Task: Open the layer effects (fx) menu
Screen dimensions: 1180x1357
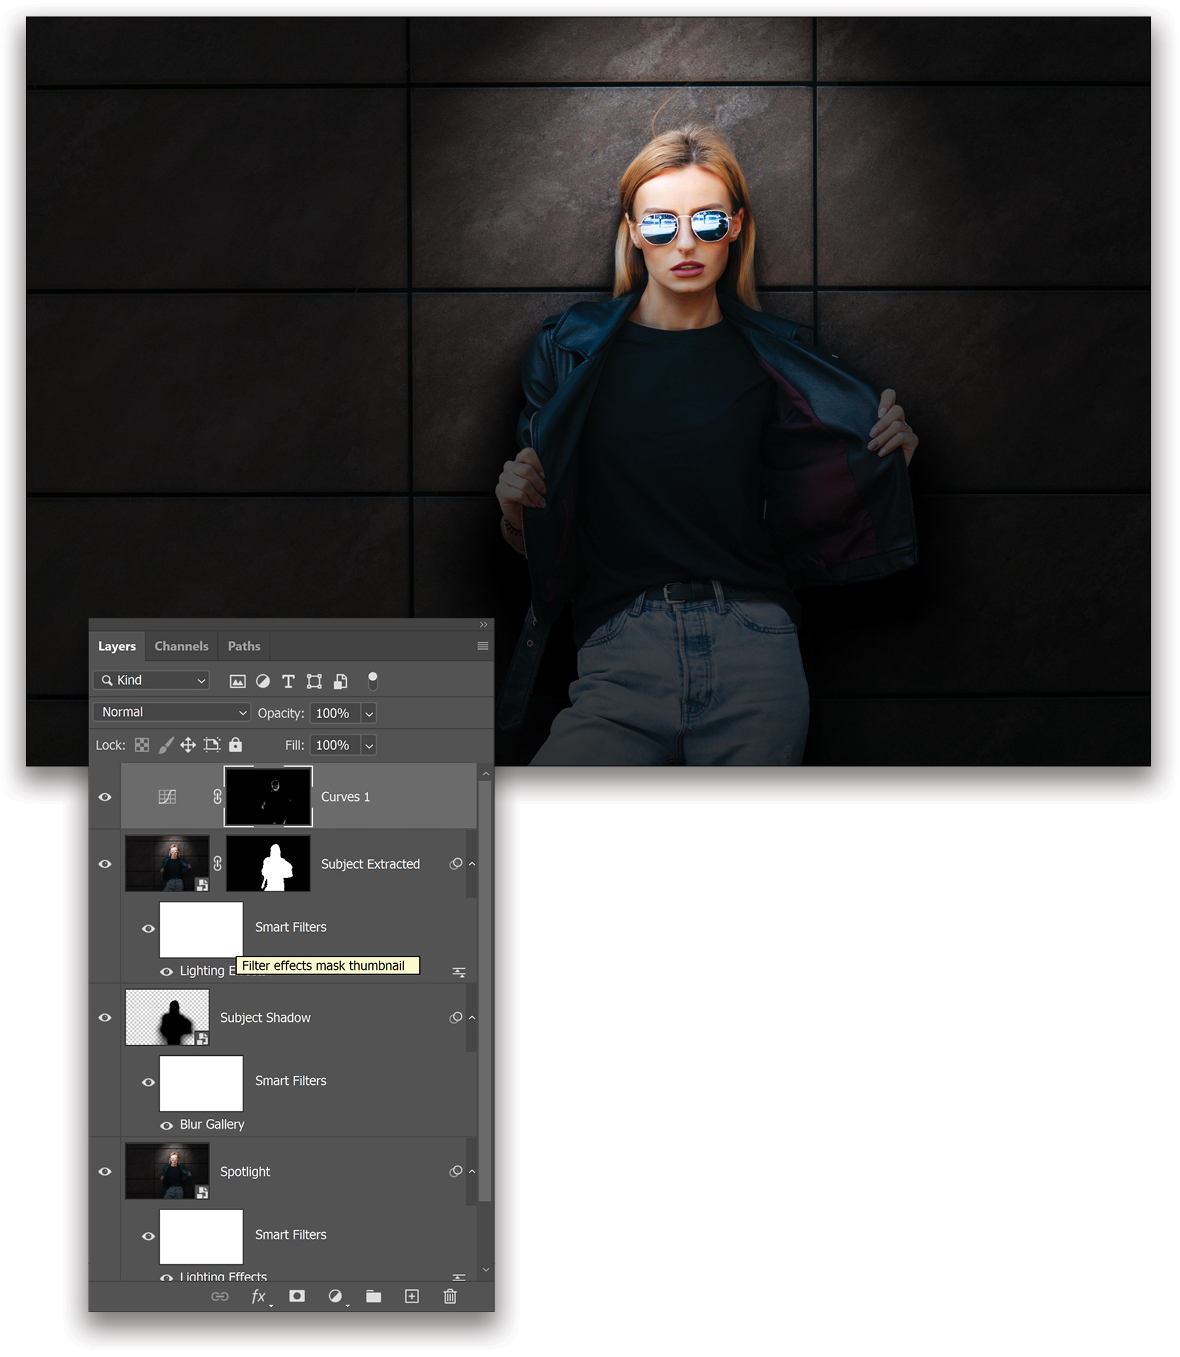Action: [258, 1296]
